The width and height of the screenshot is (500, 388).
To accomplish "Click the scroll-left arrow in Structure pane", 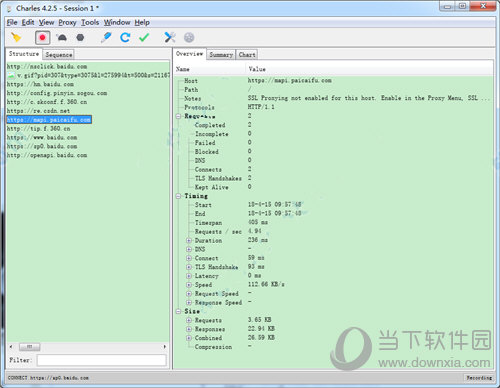I will (x=11, y=347).
